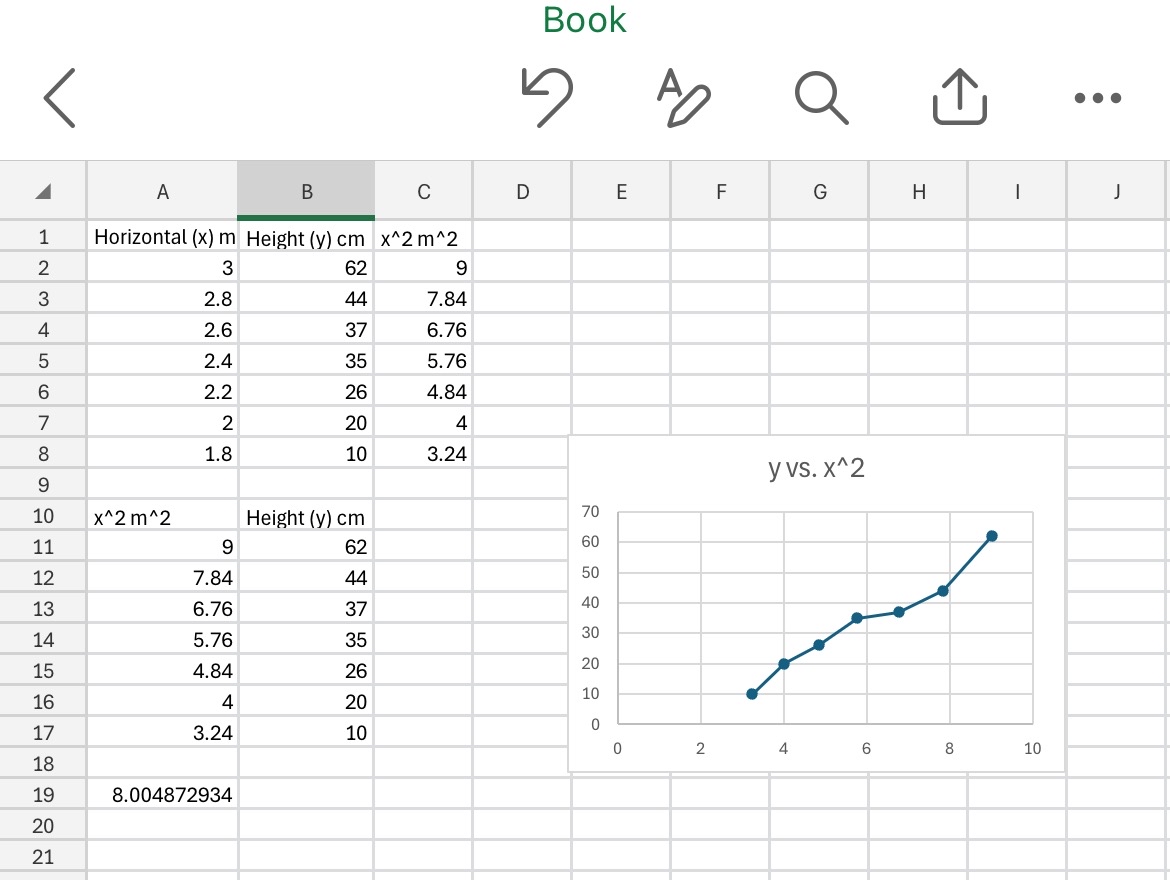1170x880 pixels.
Task: Select column A header
Action: pyautogui.click(x=163, y=192)
